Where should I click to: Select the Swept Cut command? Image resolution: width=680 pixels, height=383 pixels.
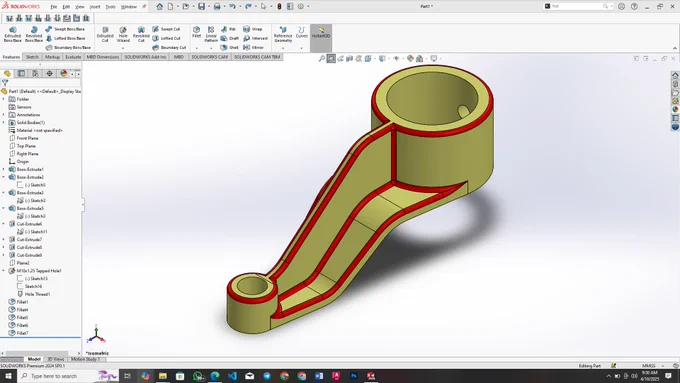[x=166, y=29]
